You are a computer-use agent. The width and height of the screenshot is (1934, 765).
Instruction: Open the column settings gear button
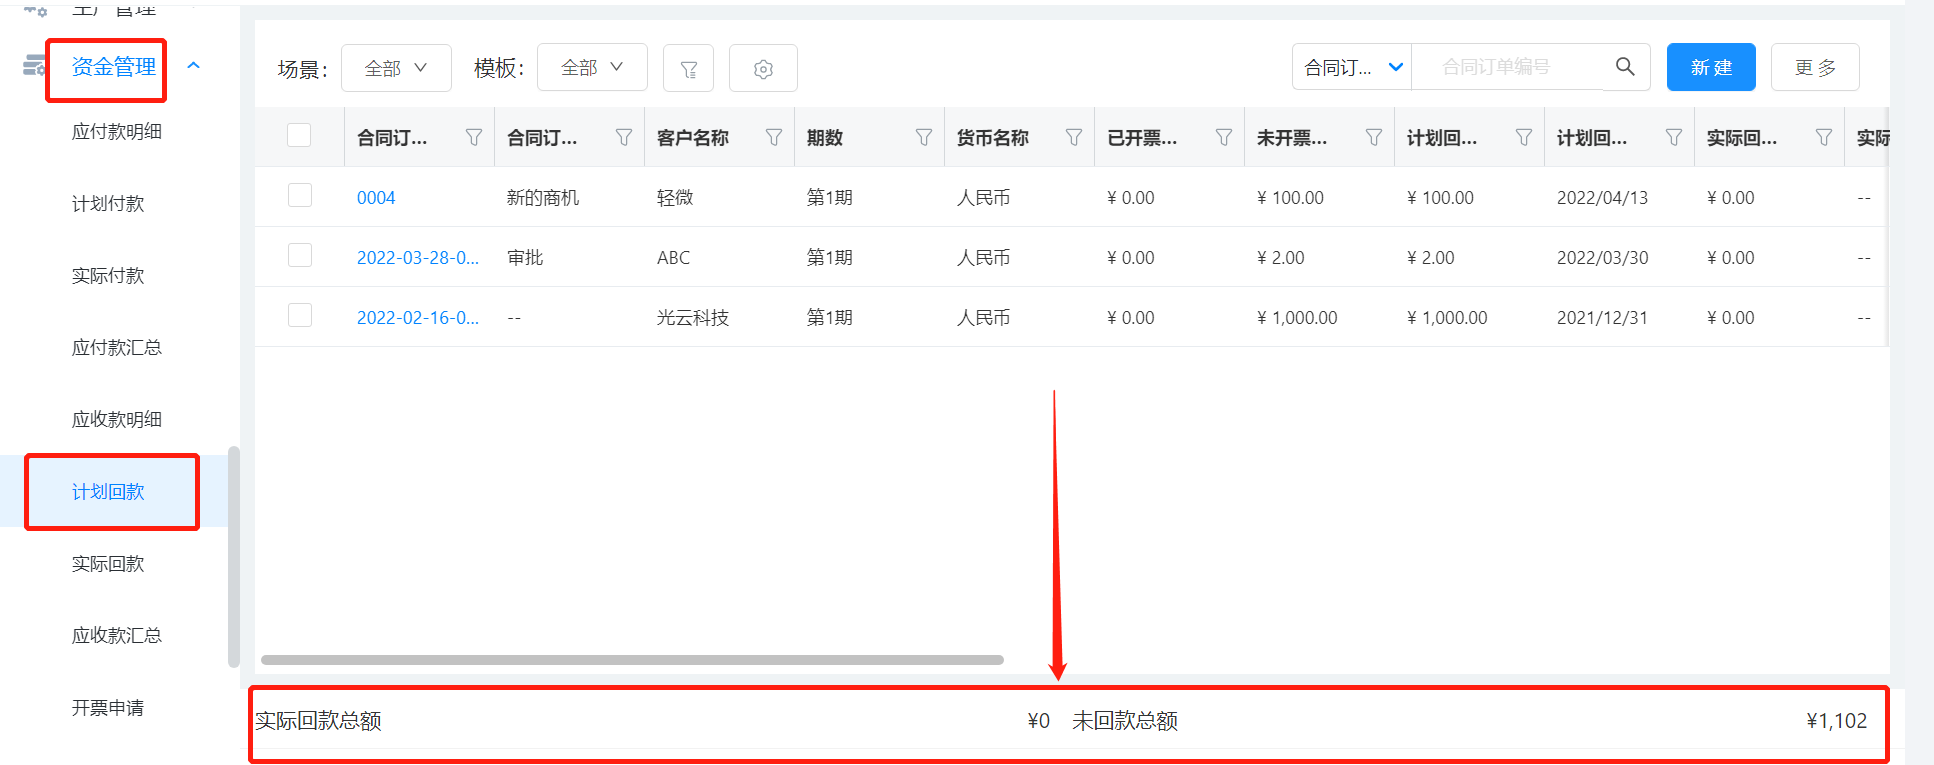(763, 68)
